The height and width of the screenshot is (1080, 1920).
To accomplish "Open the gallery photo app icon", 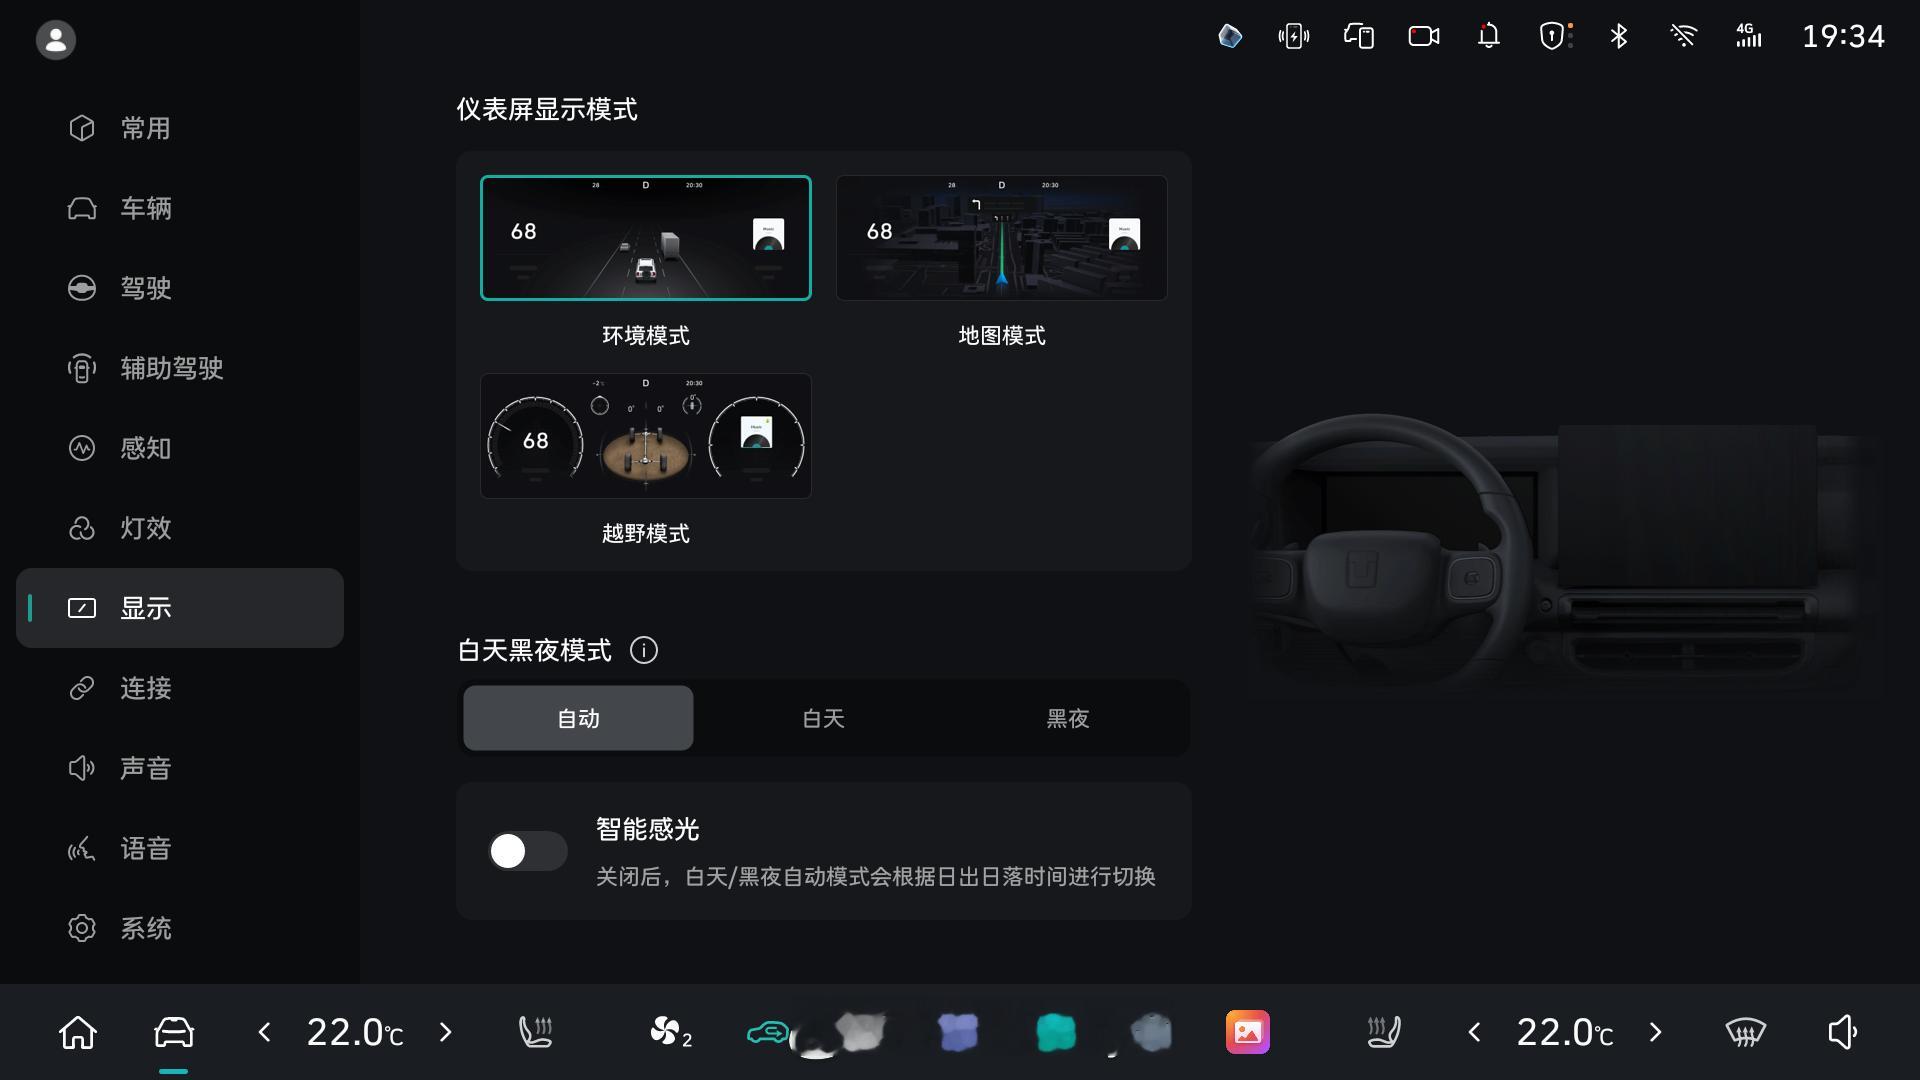I will click(x=1248, y=1032).
